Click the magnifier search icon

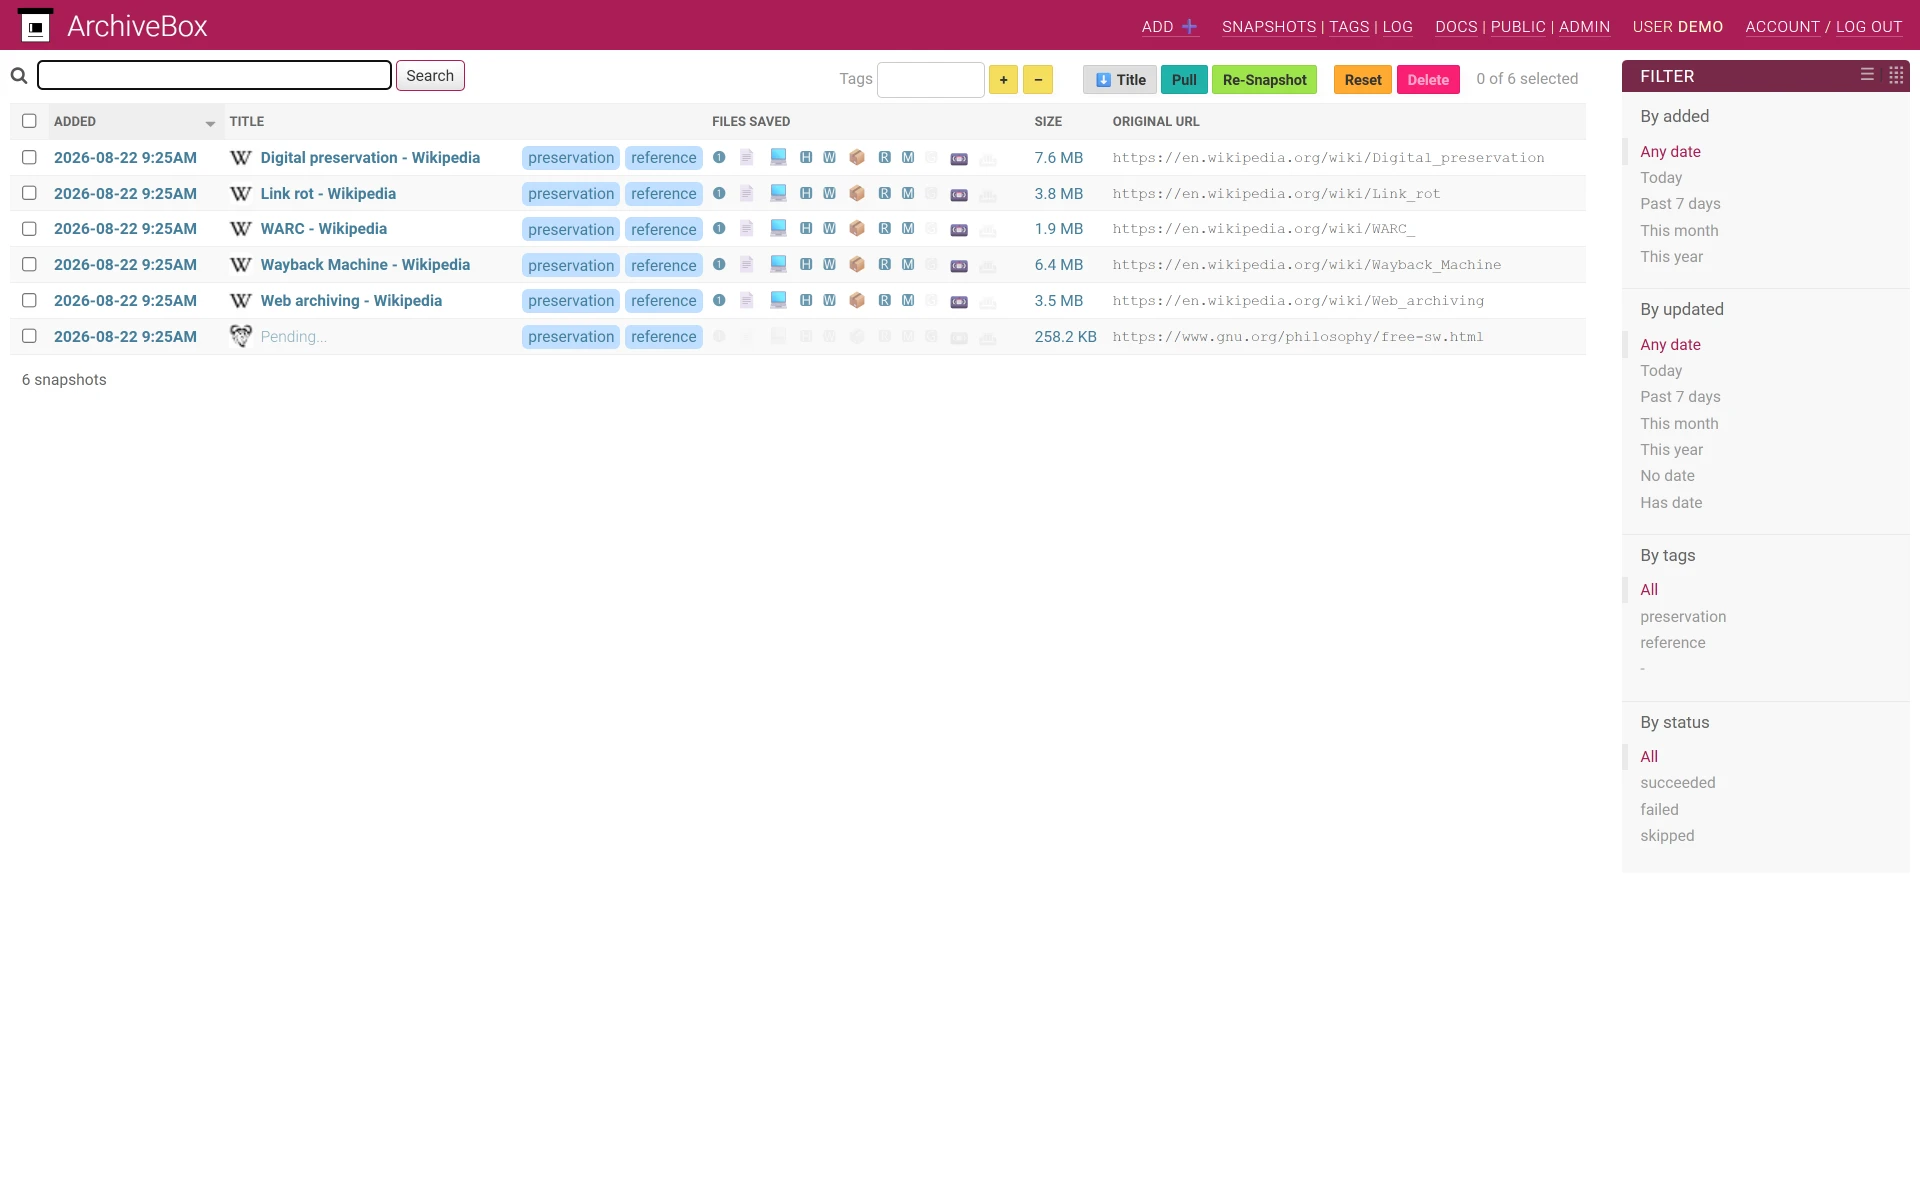pyautogui.click(x=19, y=76)
